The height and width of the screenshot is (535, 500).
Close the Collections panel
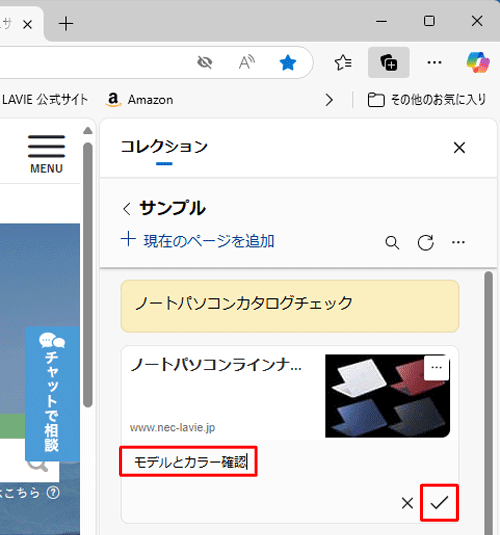[459, 148]
